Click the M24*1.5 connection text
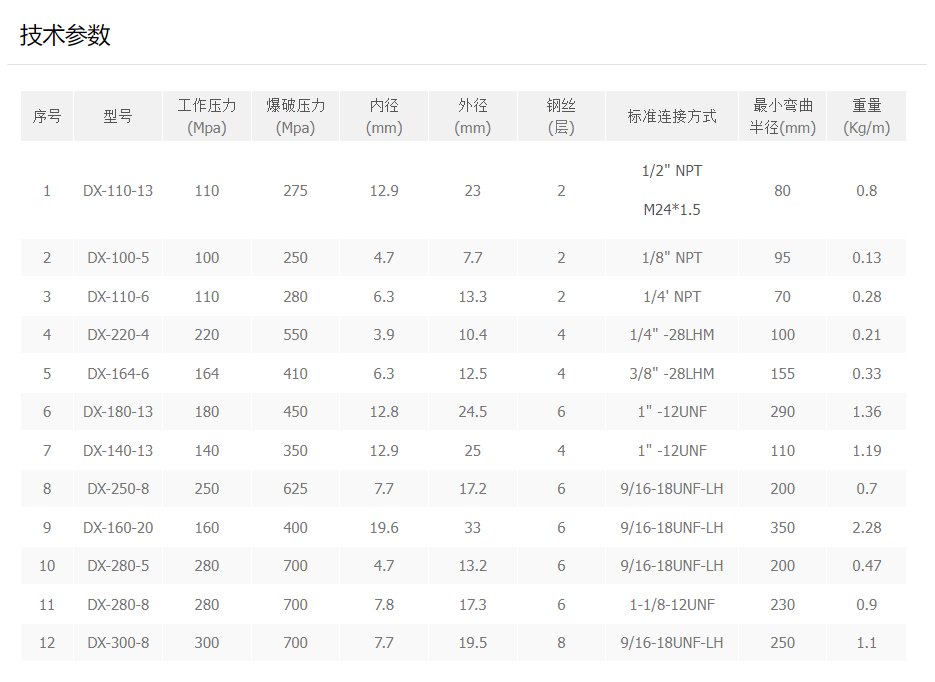This screenshot has height=682, width=935. click(x=672, y=210)
